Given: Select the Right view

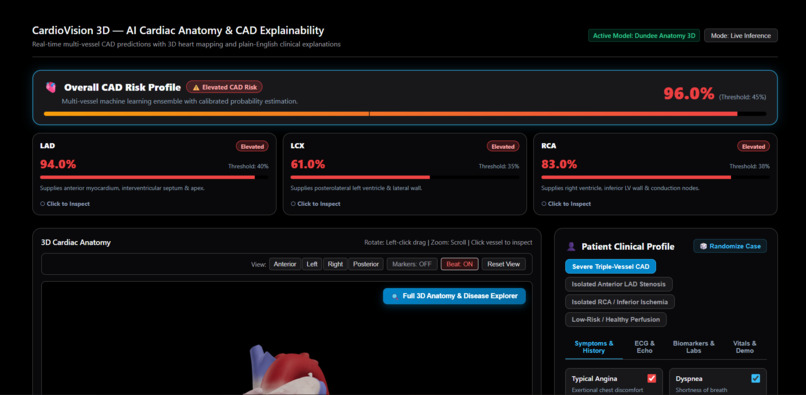Looking at the screenshot, I should coord(335,264).
